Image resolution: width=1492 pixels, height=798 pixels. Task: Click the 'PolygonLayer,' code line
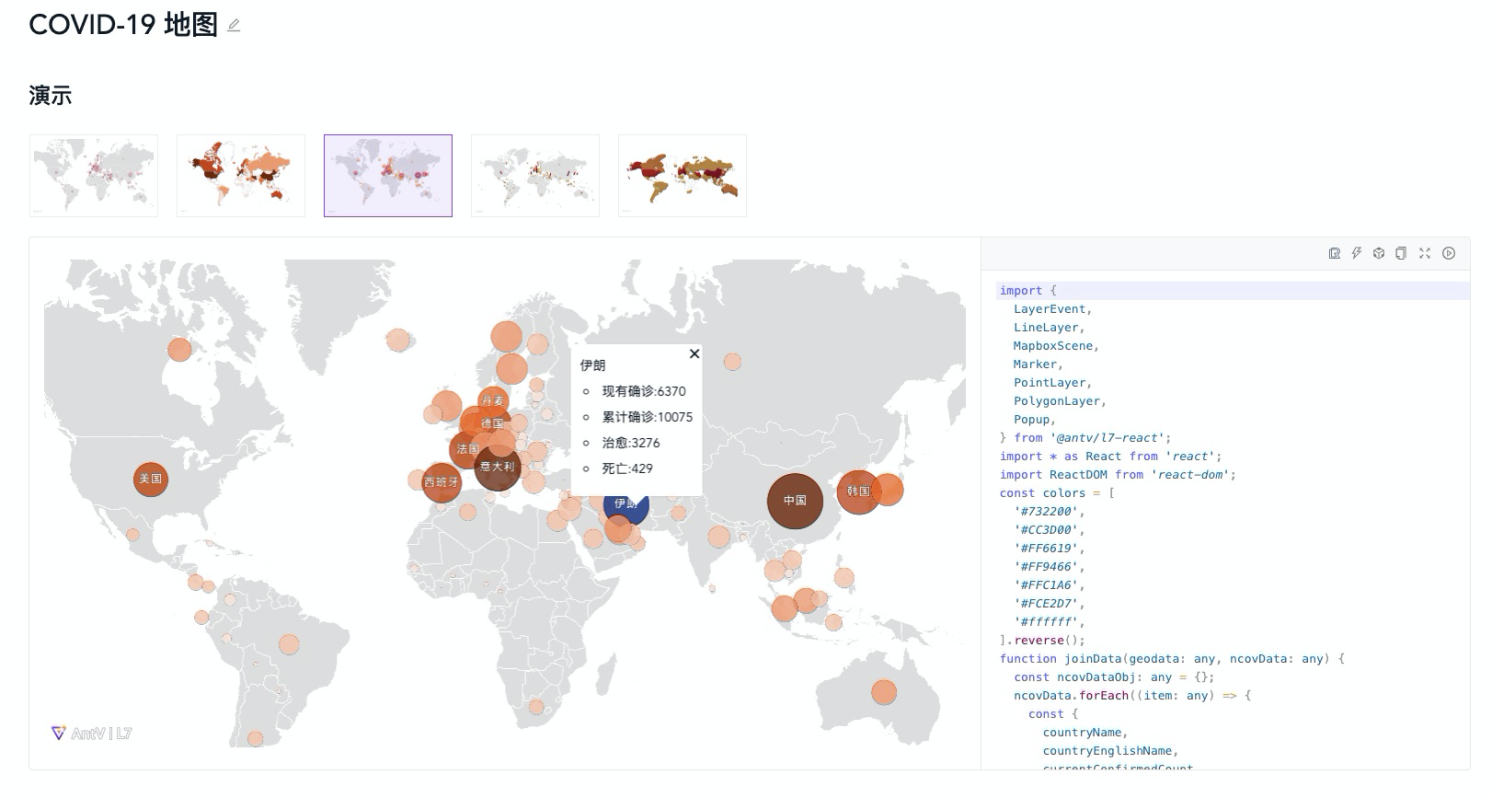tap(1060, 401)
